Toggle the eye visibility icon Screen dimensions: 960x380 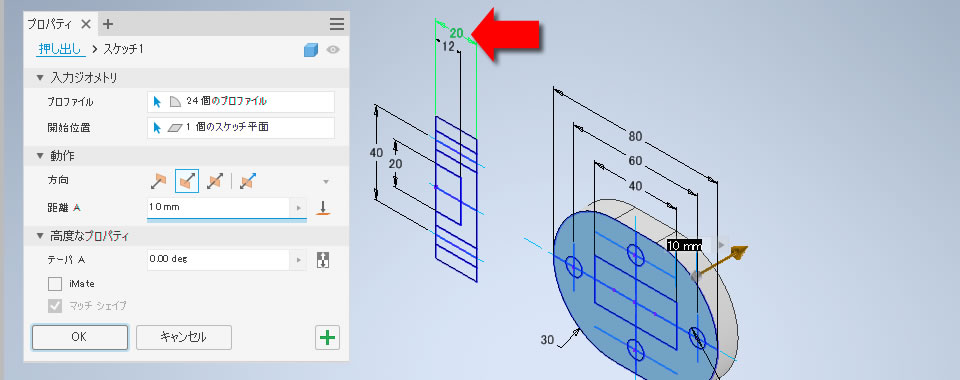332,50
